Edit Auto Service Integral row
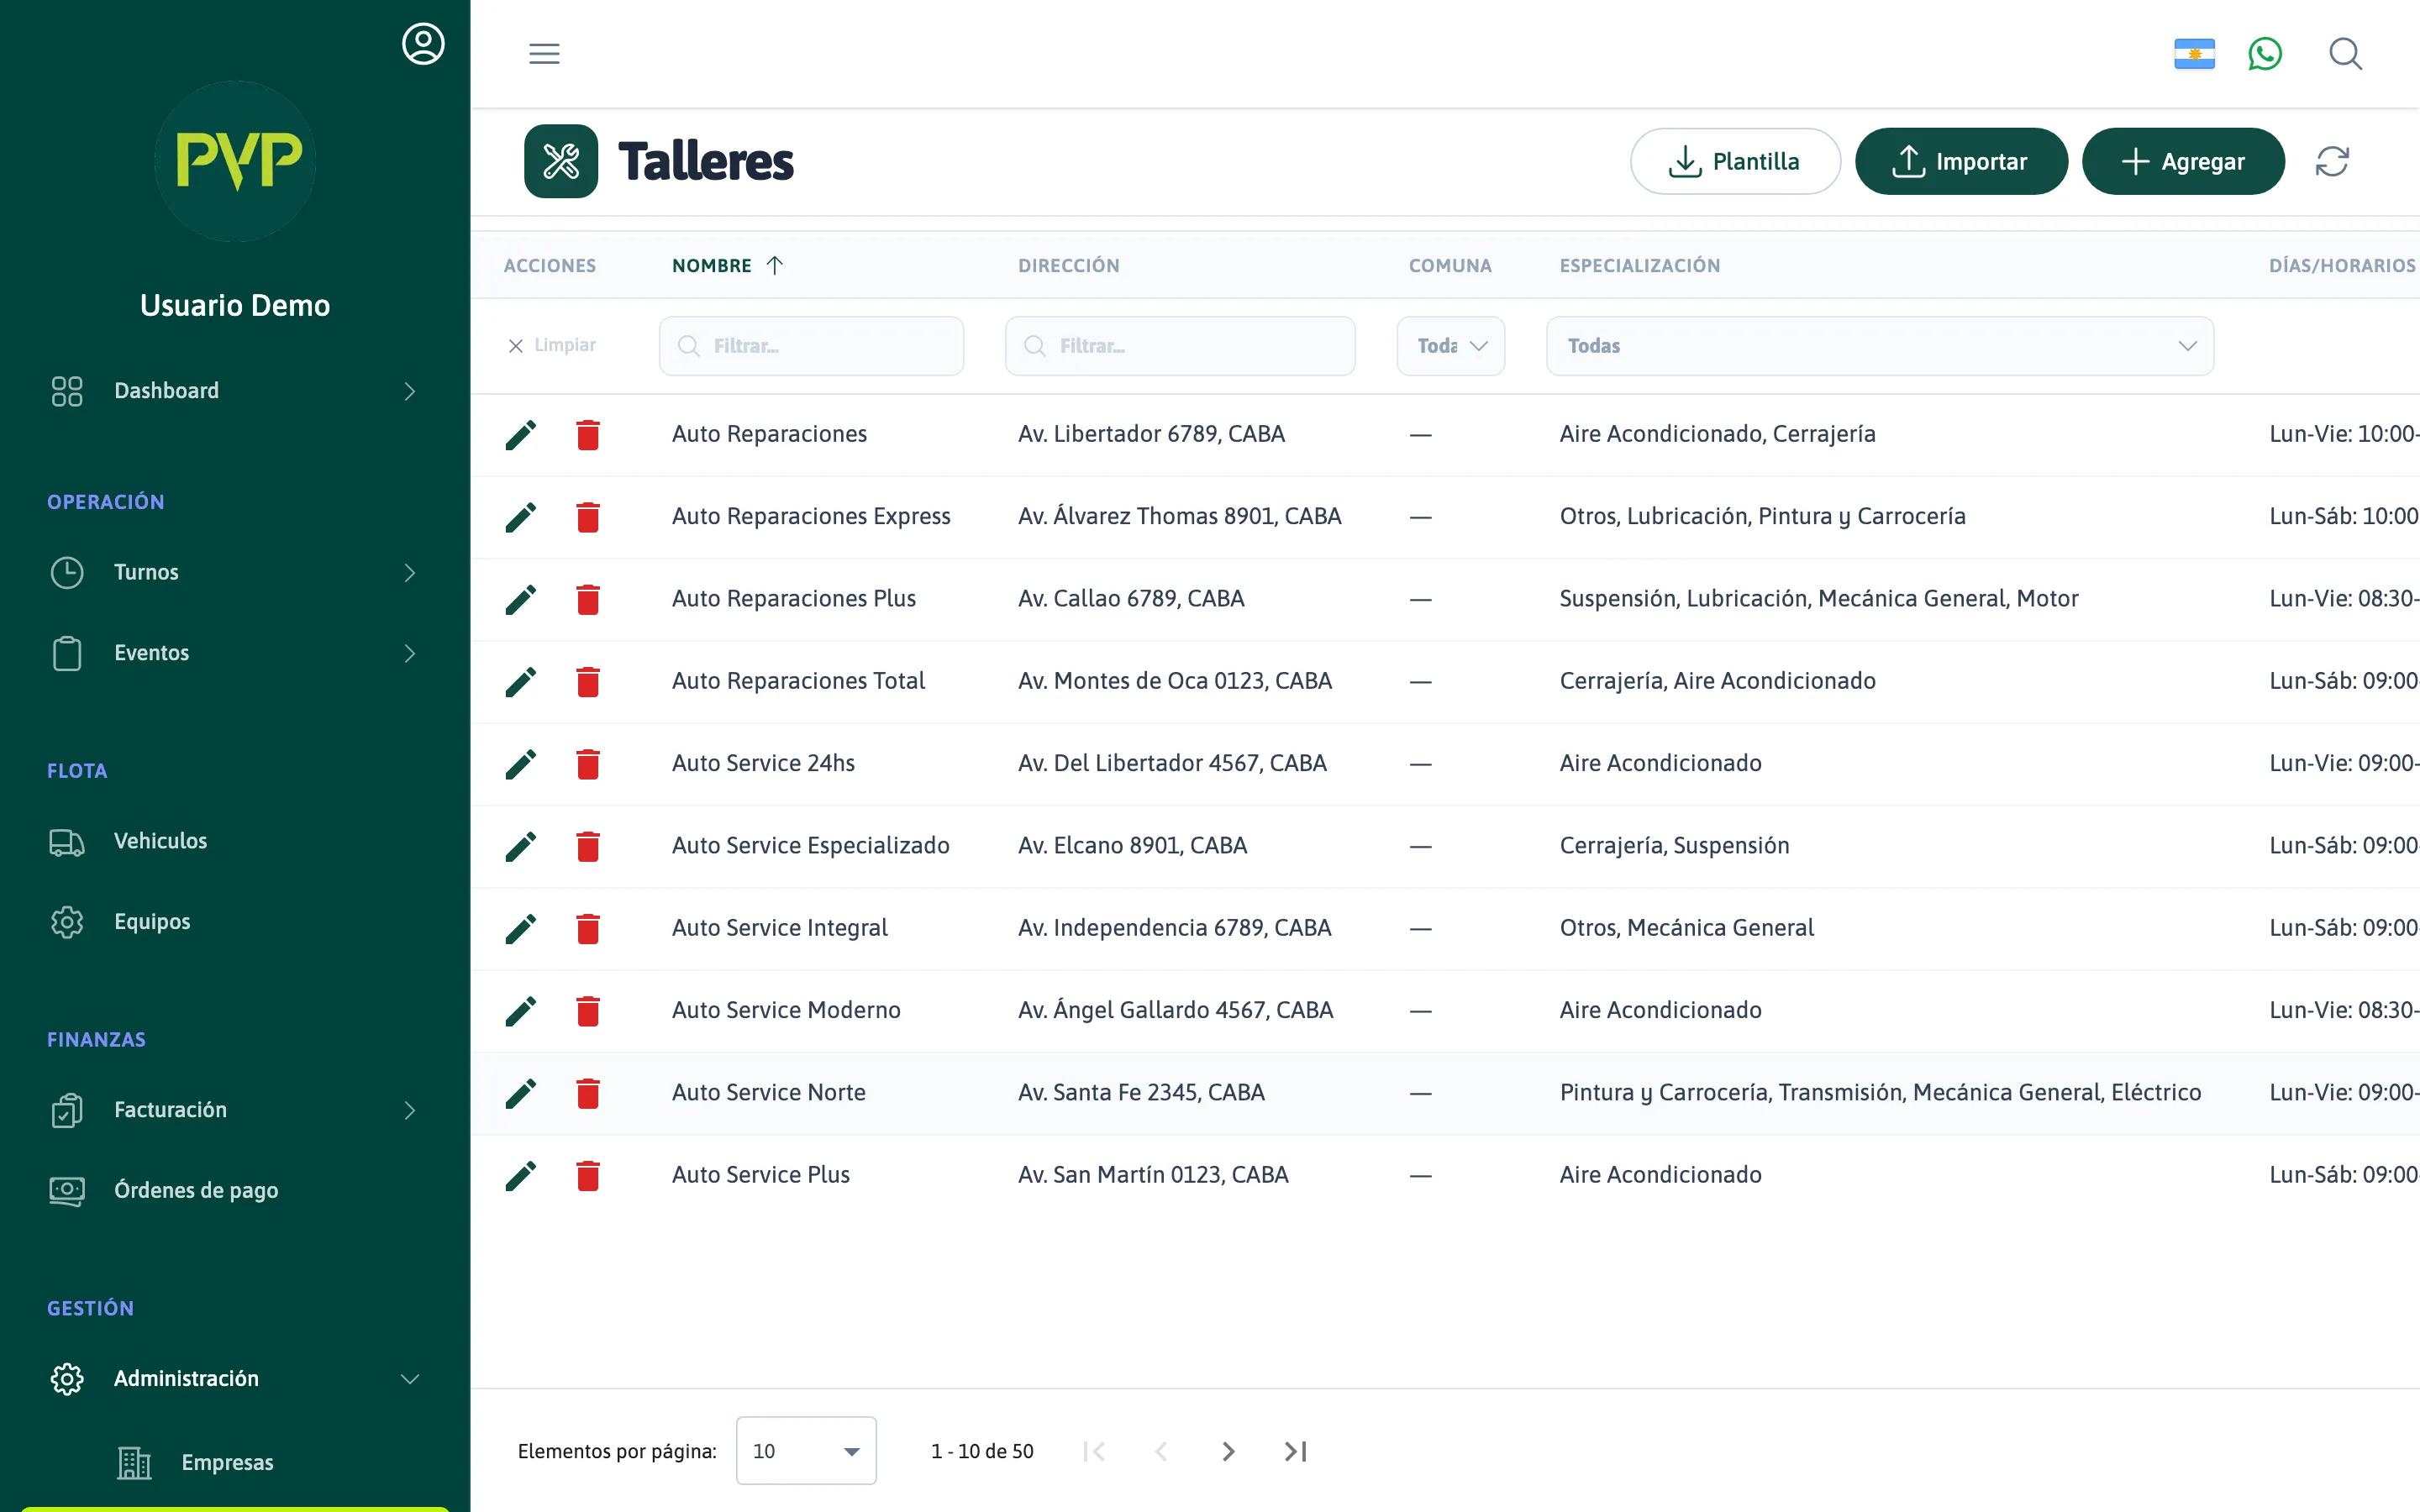 [x=521, y=928]
